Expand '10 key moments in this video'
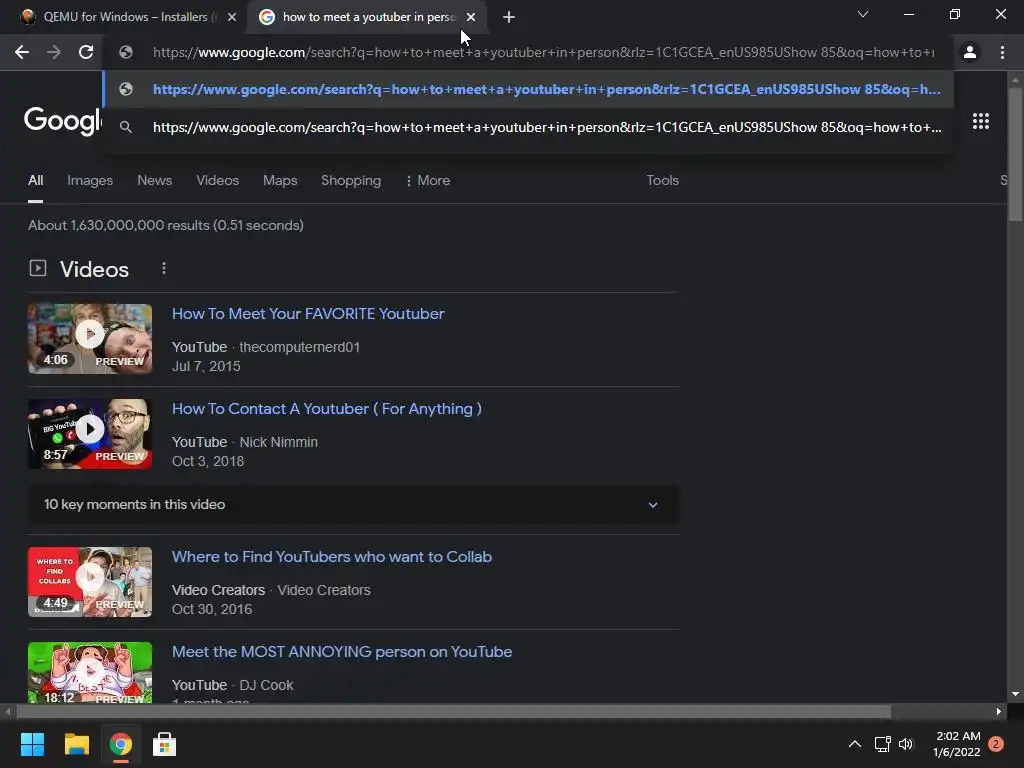This screenshot has height=768, width=1024. [353, 504]
